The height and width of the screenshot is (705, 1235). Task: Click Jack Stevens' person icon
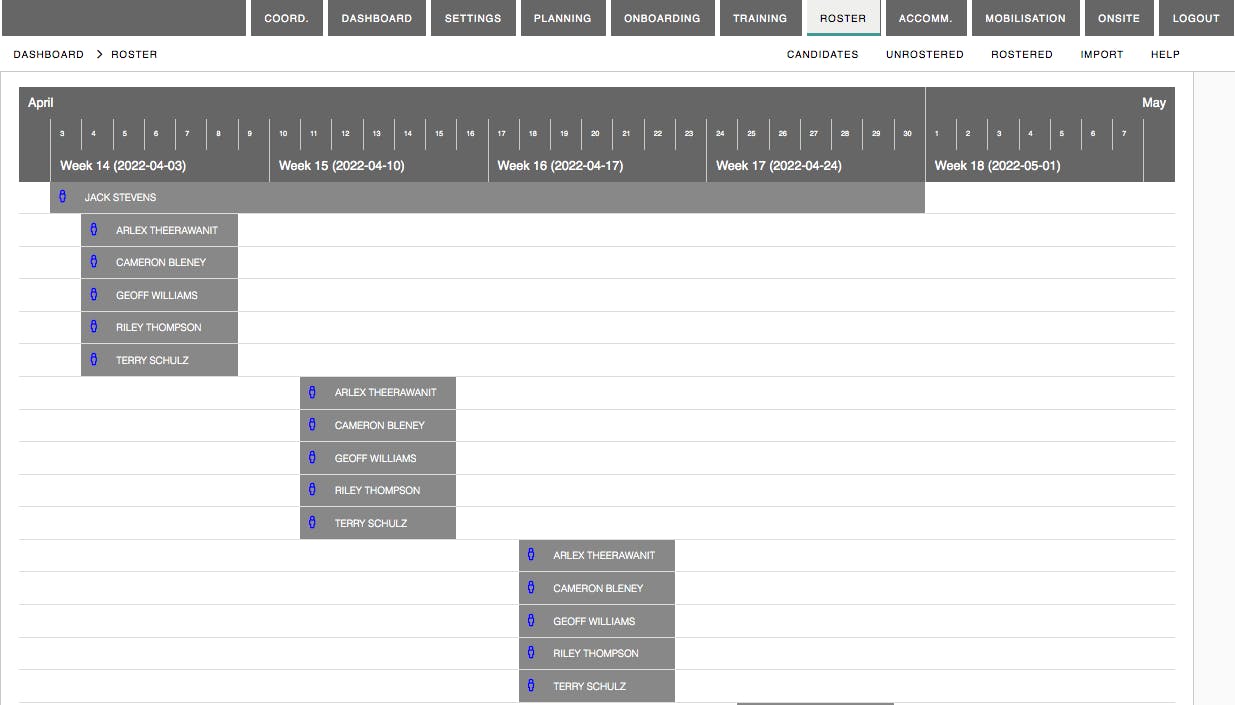click(62, 197)
